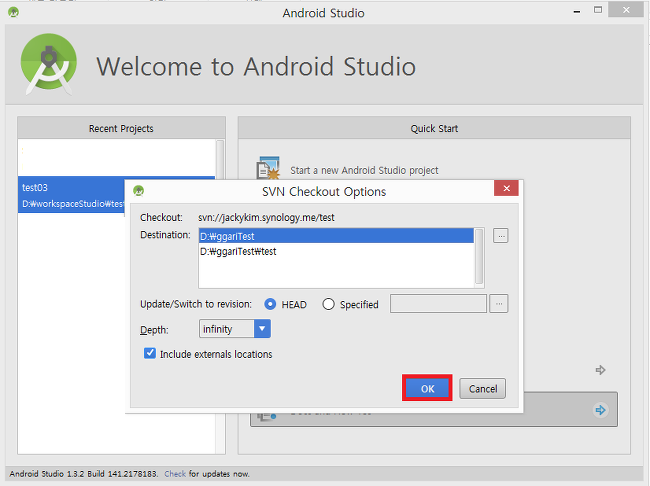The height and width of the screenshot is (486, 650).
Task: Close the SVN Checkout Options dialog
Action: [x=506, y=188]
